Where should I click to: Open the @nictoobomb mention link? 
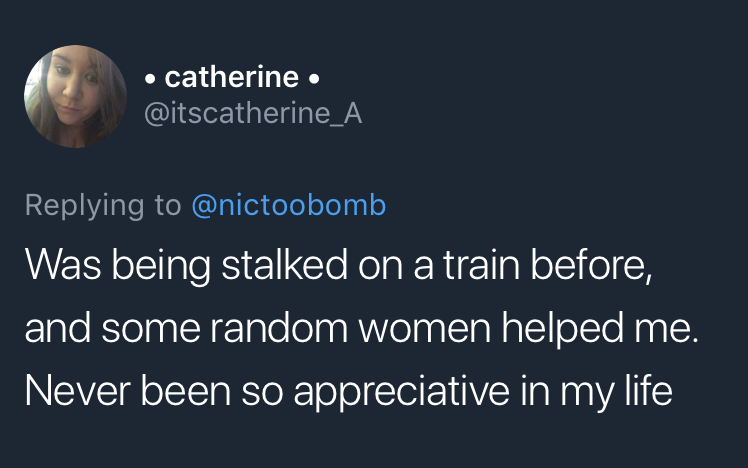[x=289, y=205]
